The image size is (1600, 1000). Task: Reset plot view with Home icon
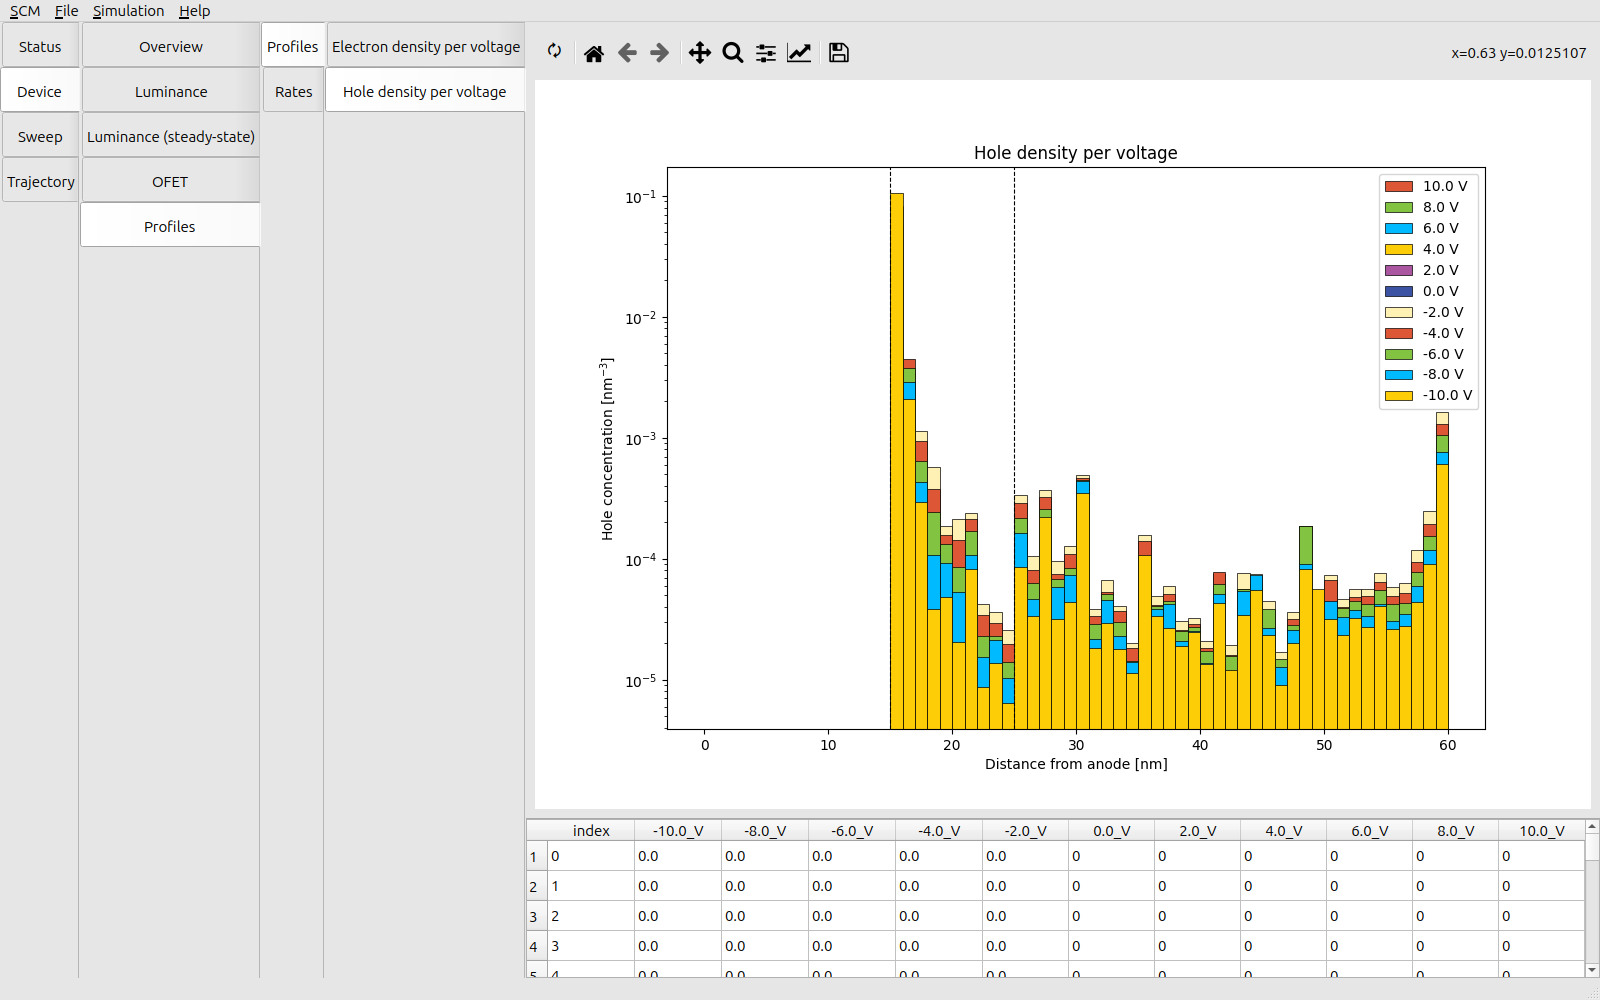(594, 53)
